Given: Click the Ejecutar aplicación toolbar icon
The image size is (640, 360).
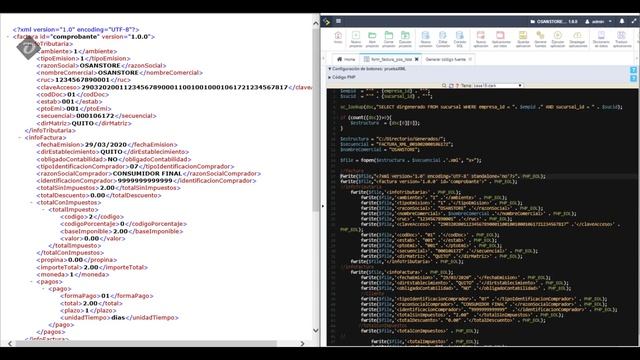Looking at the screenshot, I should pyautogui.click(x=558, y=39).
